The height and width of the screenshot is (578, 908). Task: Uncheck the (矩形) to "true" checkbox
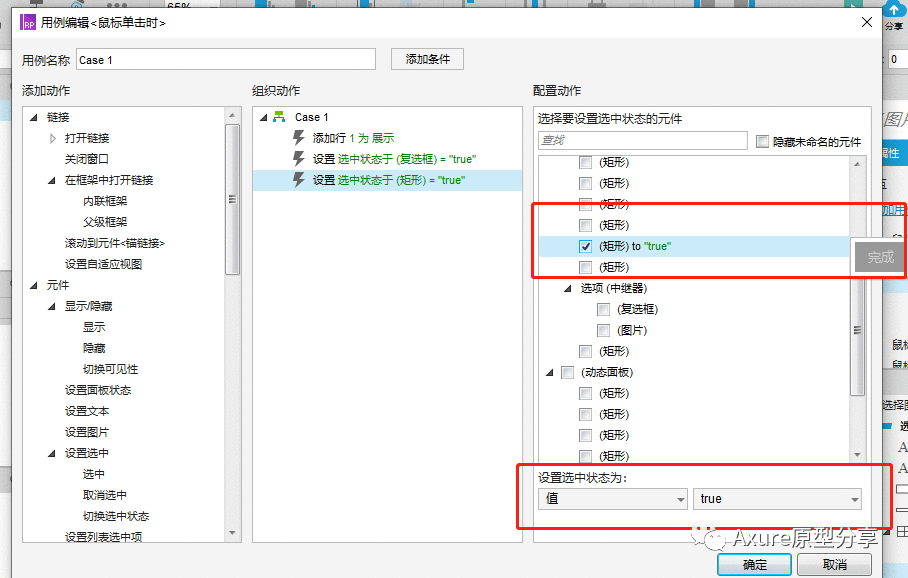[x=585, y=246]
